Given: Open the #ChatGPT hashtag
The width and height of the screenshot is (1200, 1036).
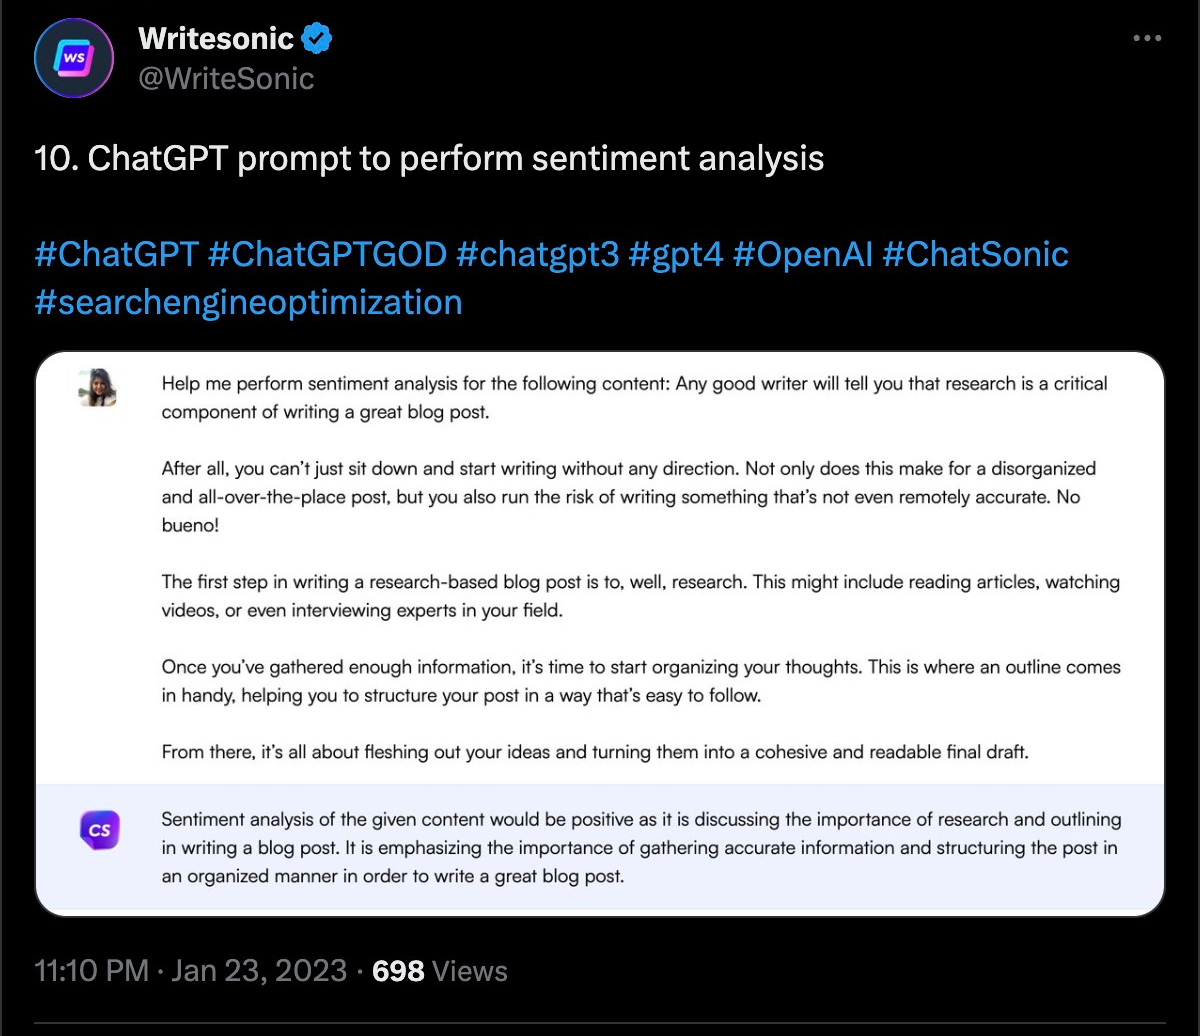Looking at the screenshot, I should [115, 254].
